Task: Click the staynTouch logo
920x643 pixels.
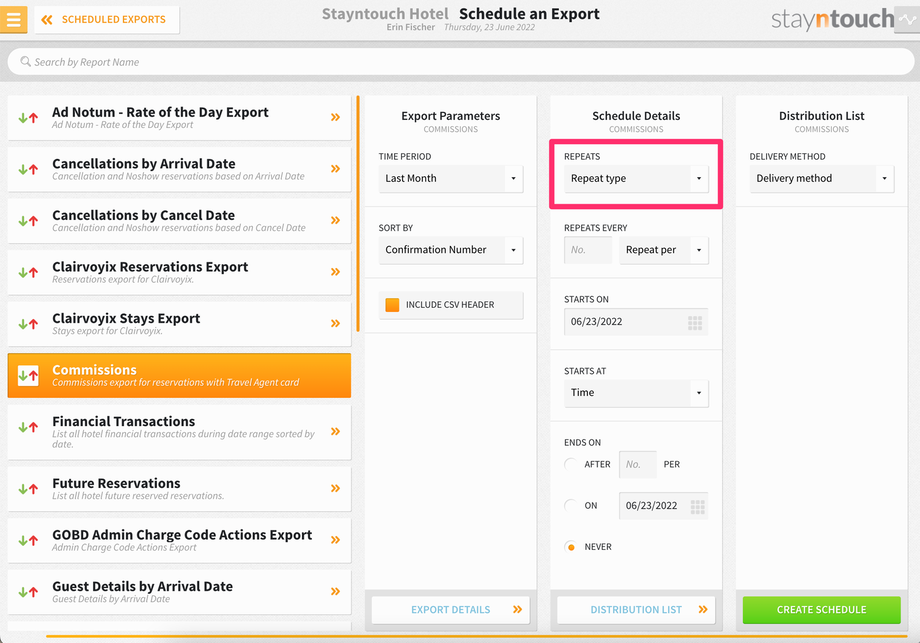Action: pyautogui.click(x=832, y=19)
